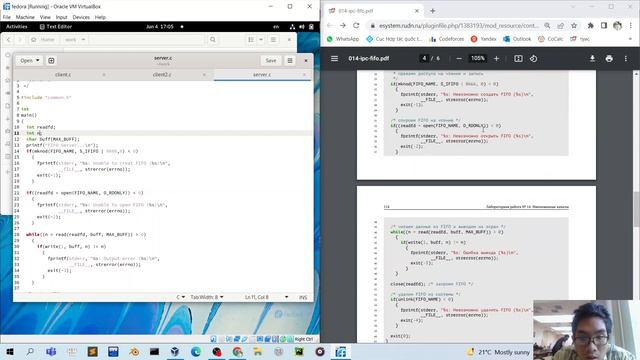Expand view options arrow in Files window
This screenshot has width=640, height=360.
point(261,40)
